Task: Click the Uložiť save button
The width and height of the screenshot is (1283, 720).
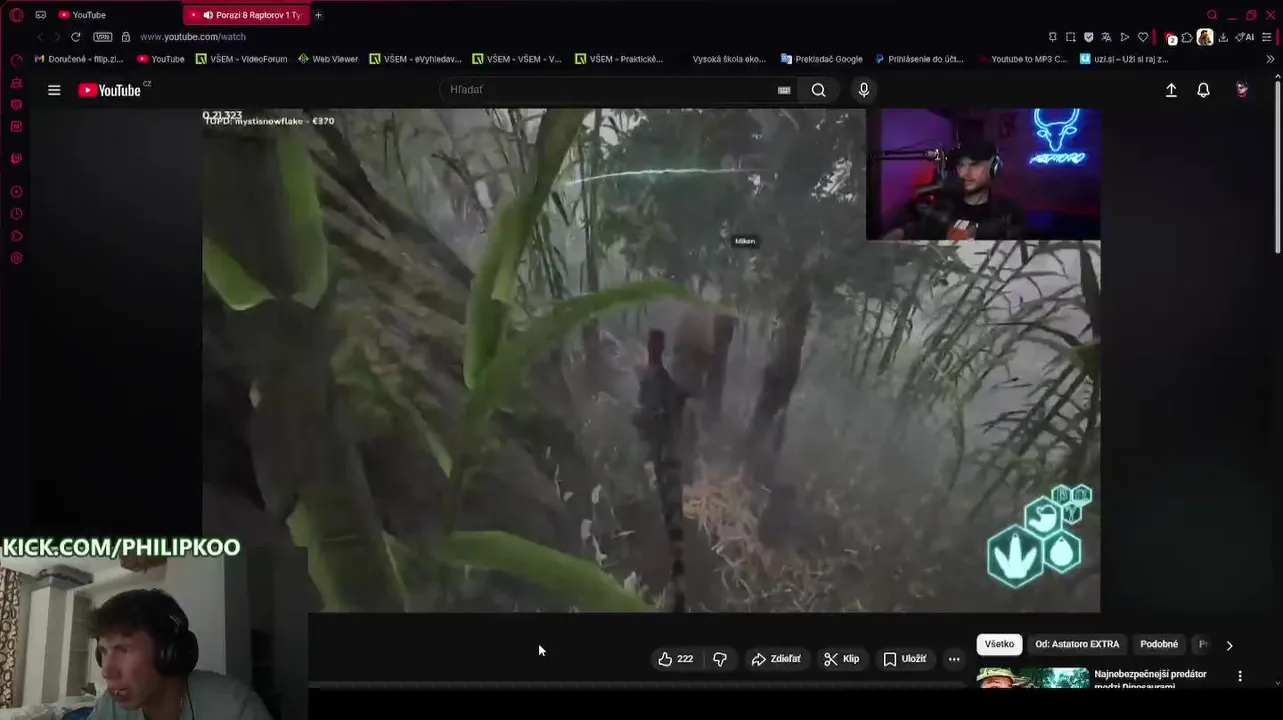Action: coord(905,659)
